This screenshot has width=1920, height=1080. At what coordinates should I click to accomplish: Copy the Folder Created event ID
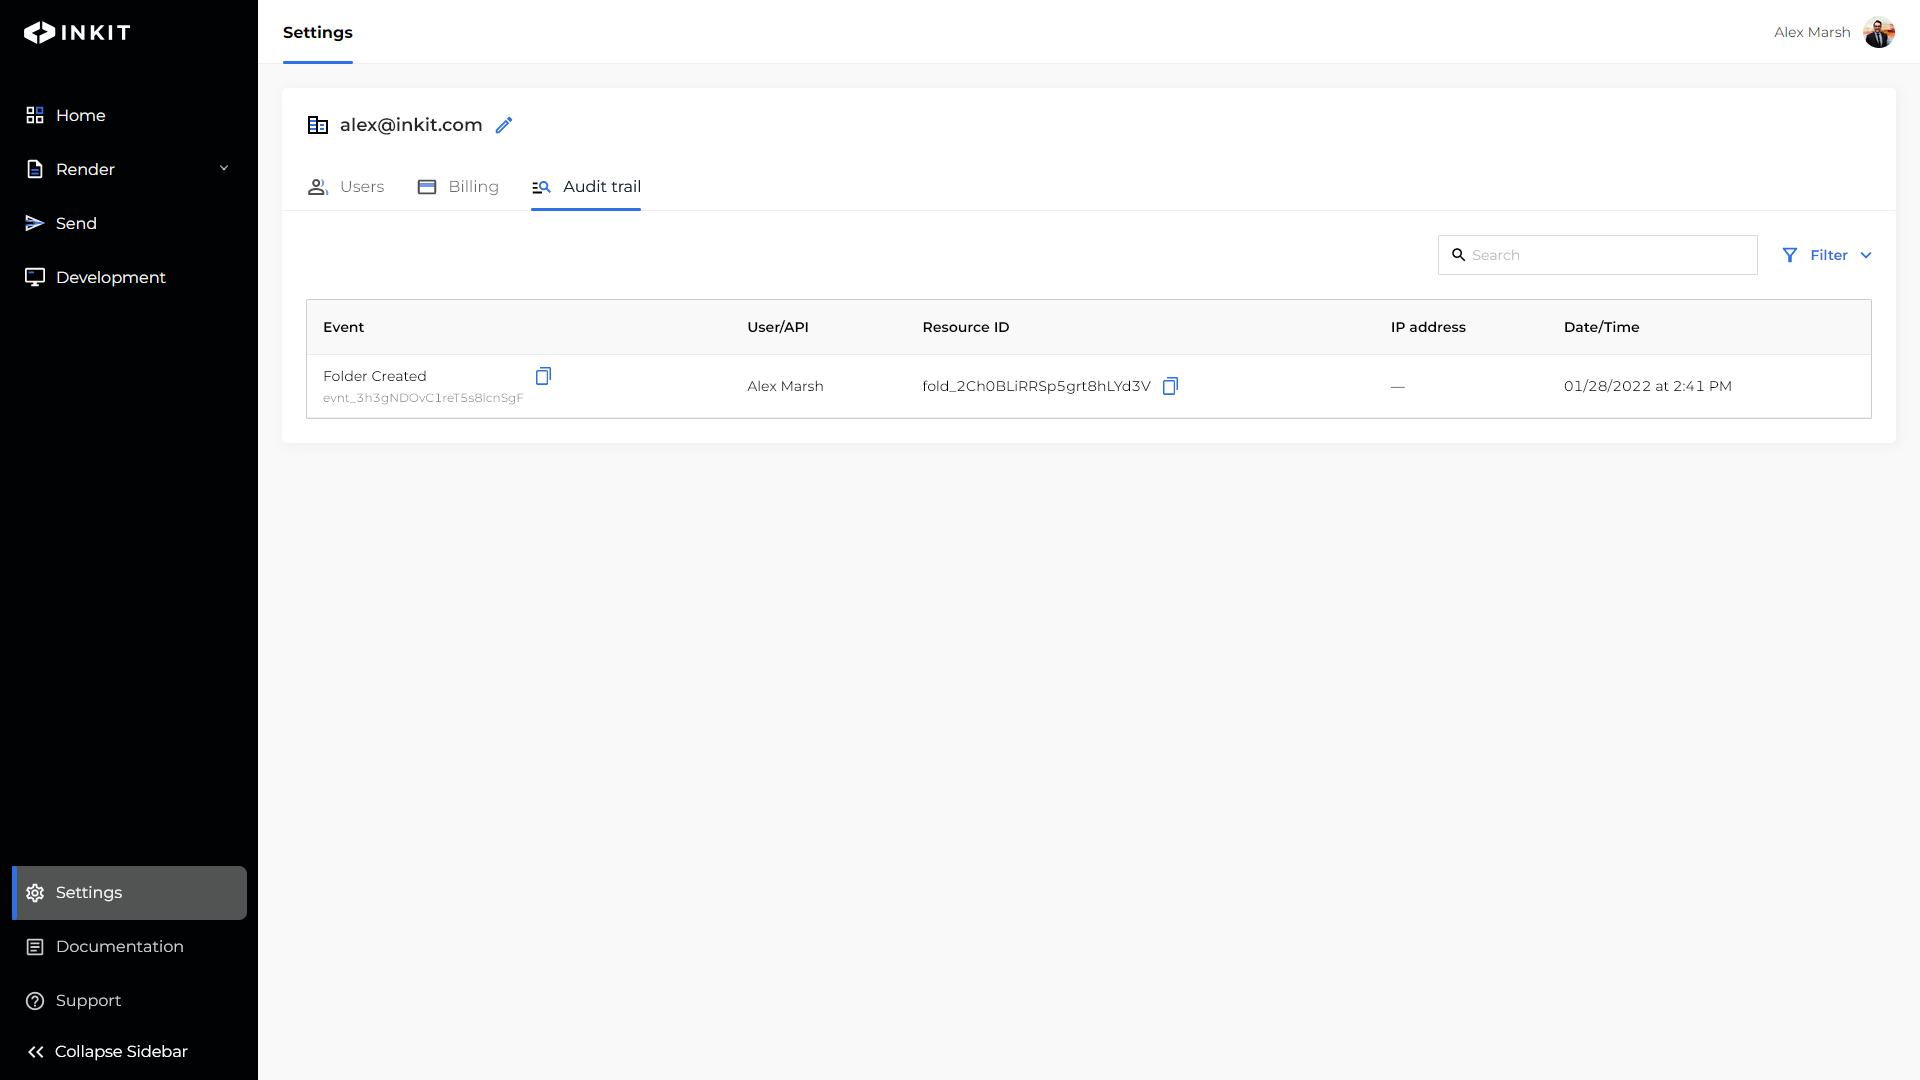(x=543, y=376)
